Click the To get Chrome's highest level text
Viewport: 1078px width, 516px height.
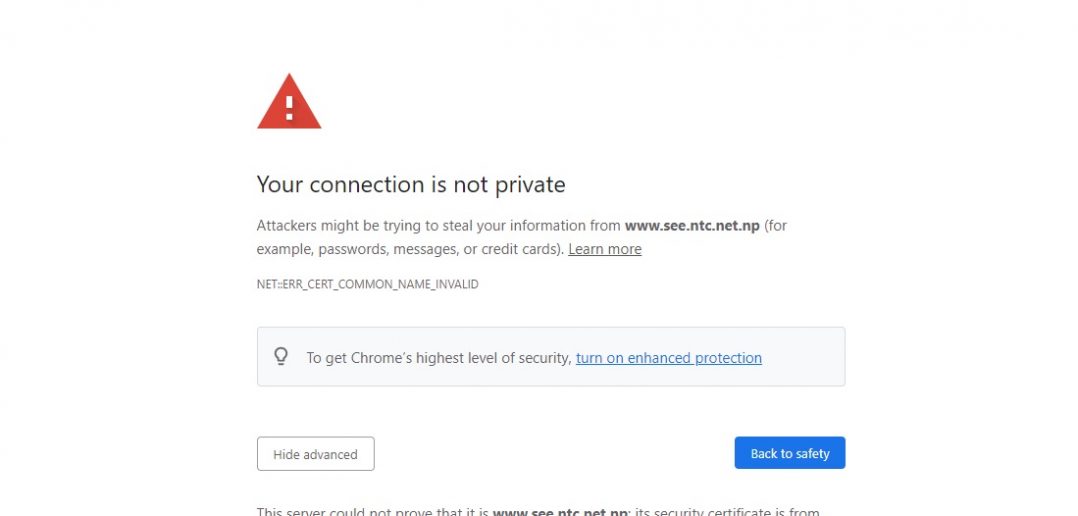pos(439,358)
